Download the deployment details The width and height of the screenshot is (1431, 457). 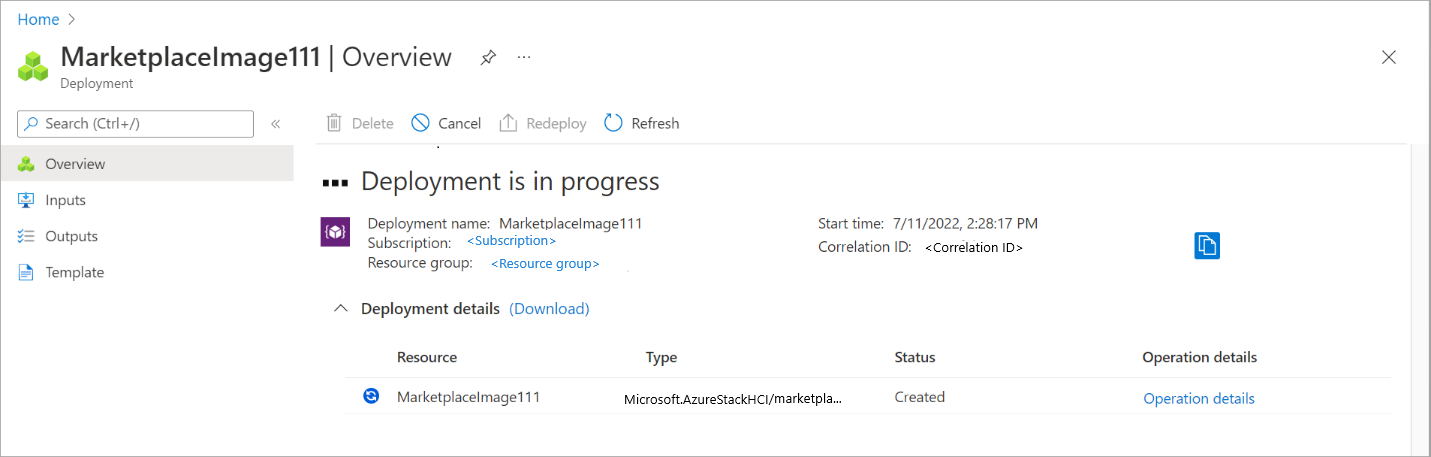point(549,309)
